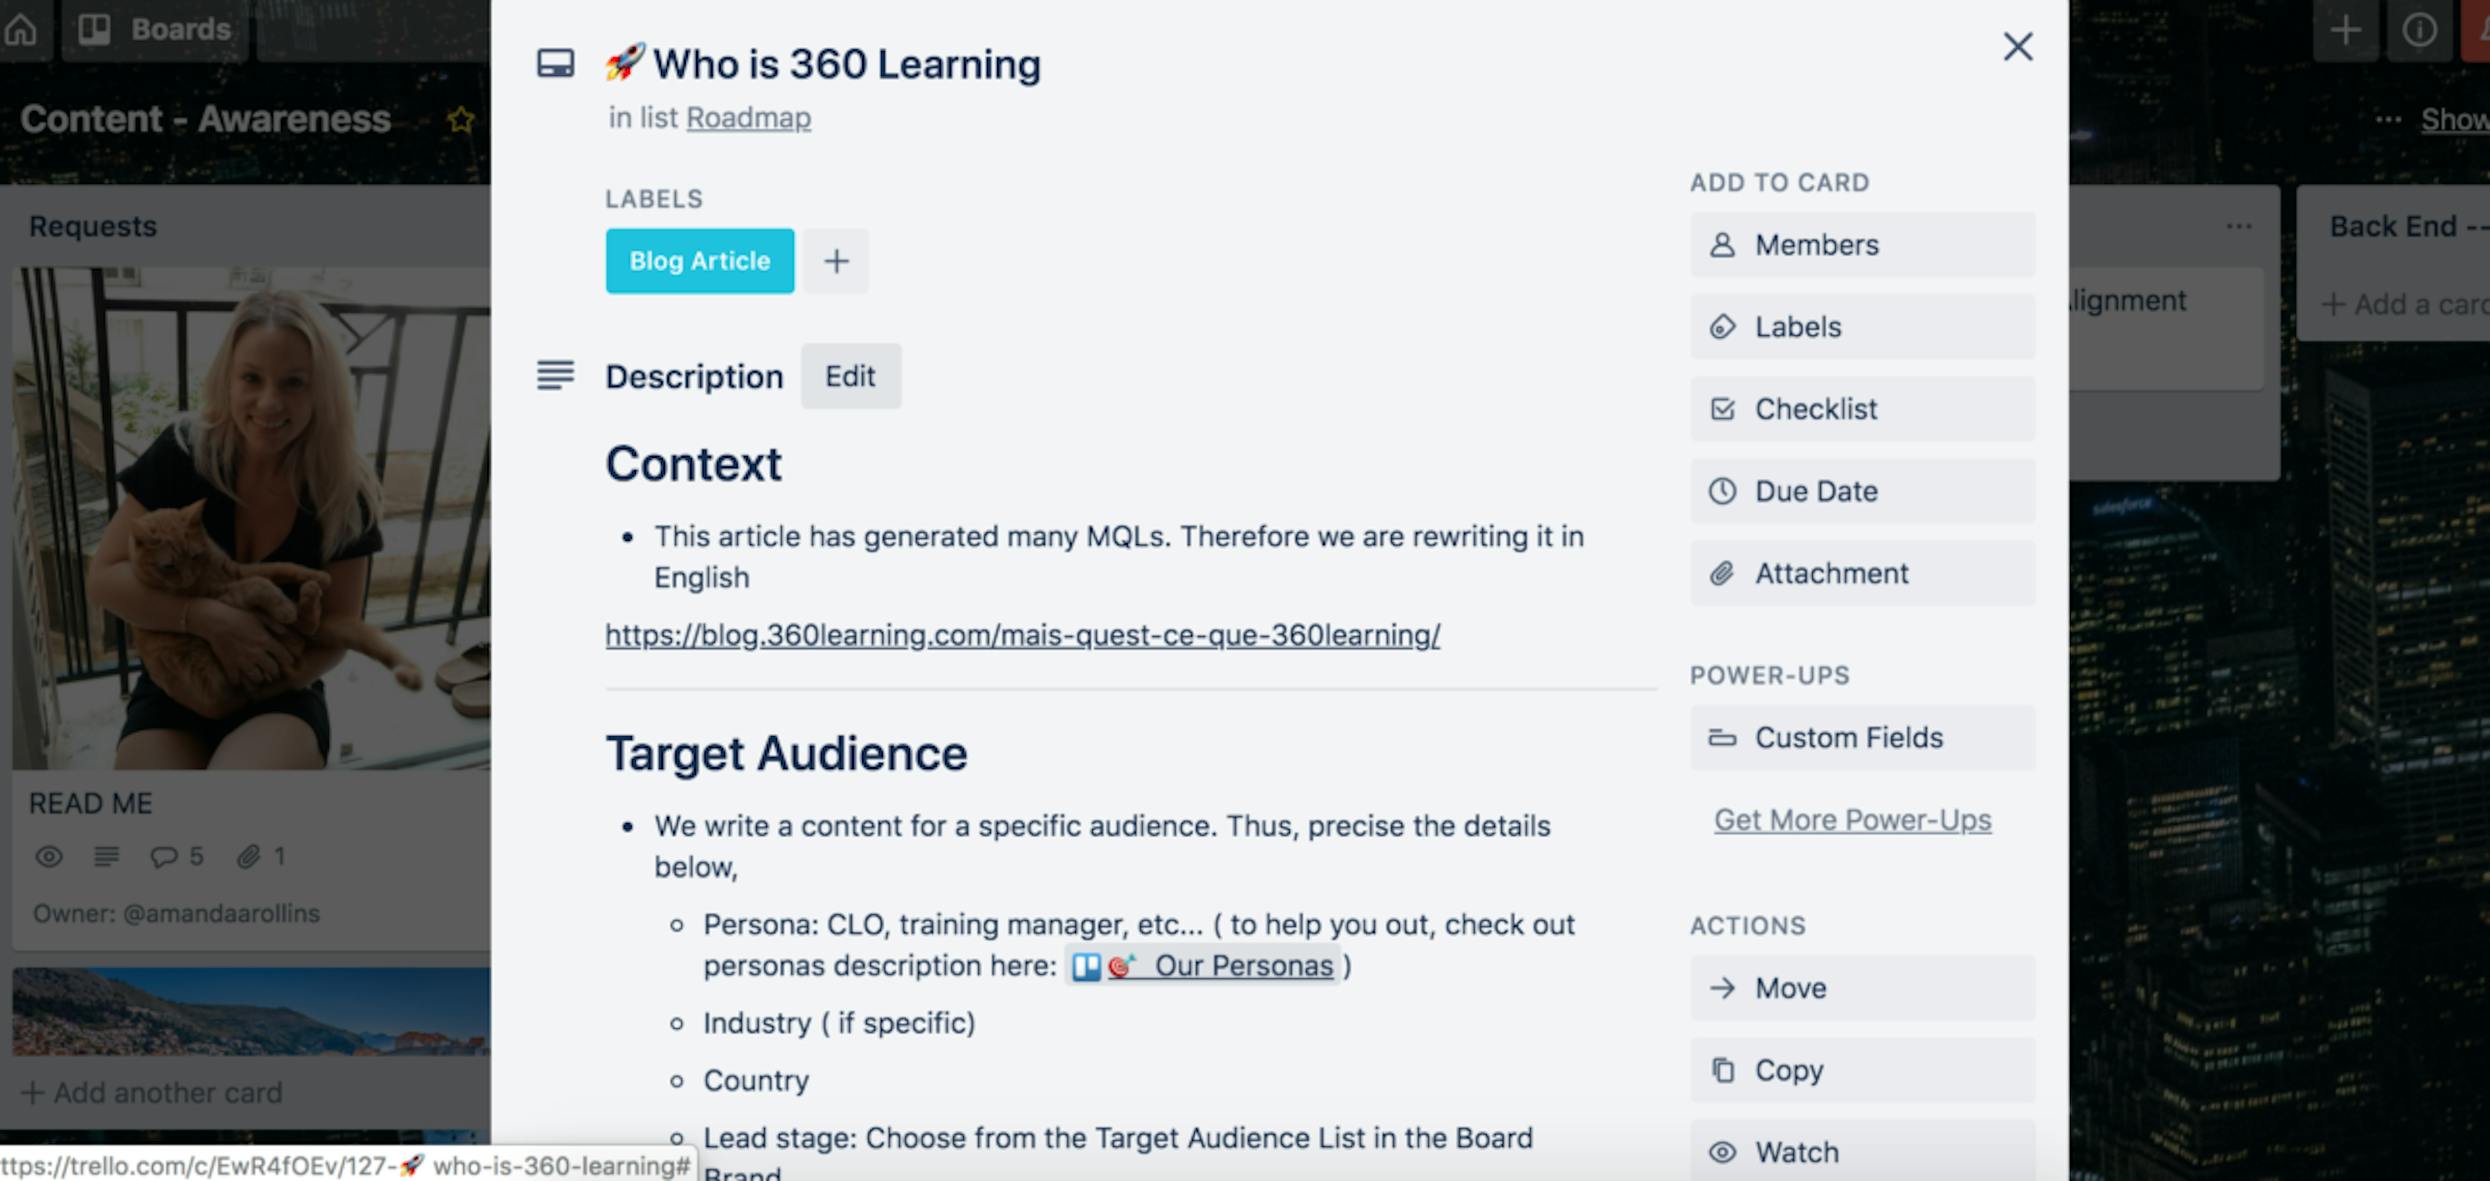Click the card icon beside the title
The width and height of the screenshot is (2490, 1181).
555,64
